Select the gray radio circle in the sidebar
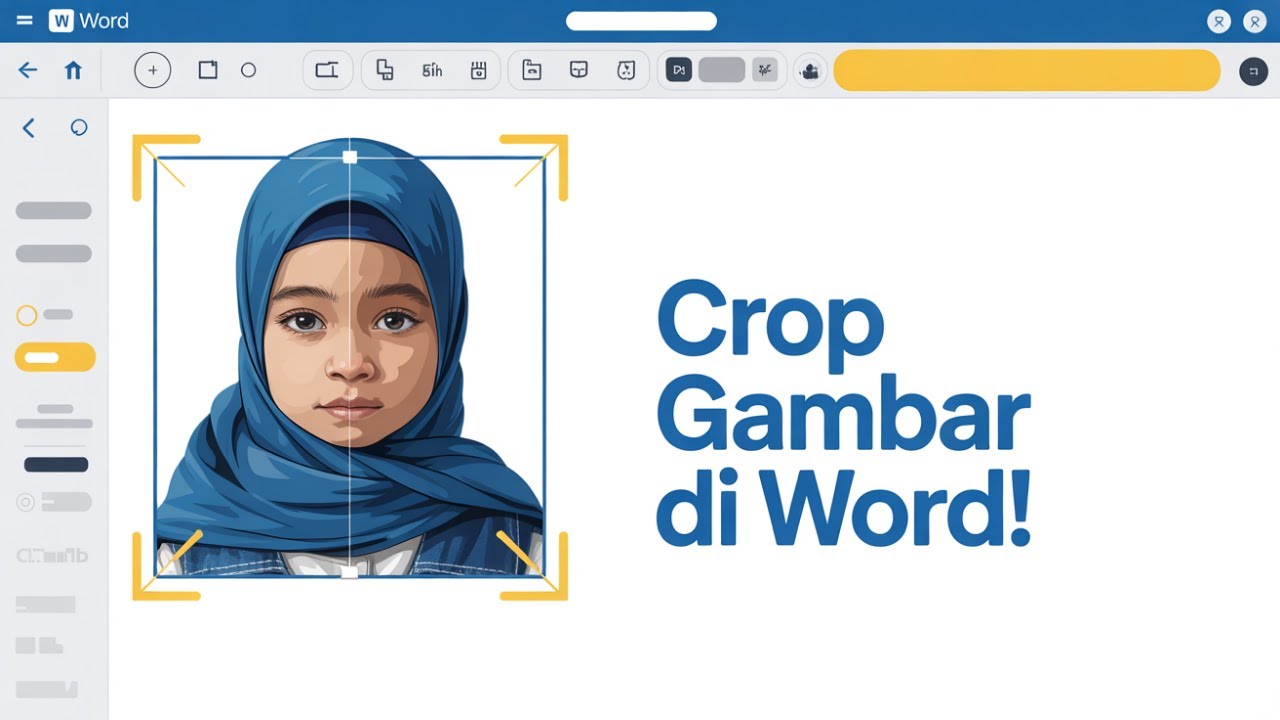Viewport: 1280px width, 720px height. point(26,503)
